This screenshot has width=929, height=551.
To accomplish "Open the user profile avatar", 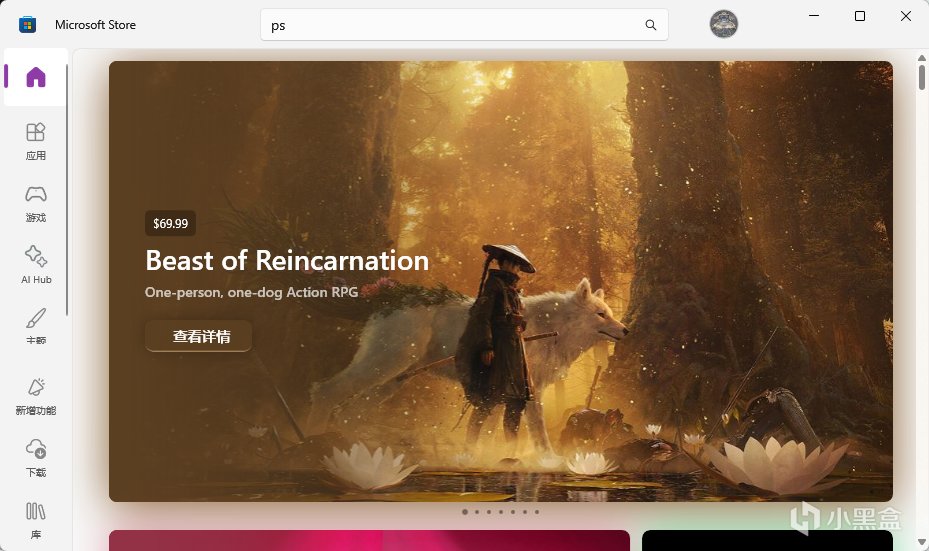I will [x=723, y=24].
